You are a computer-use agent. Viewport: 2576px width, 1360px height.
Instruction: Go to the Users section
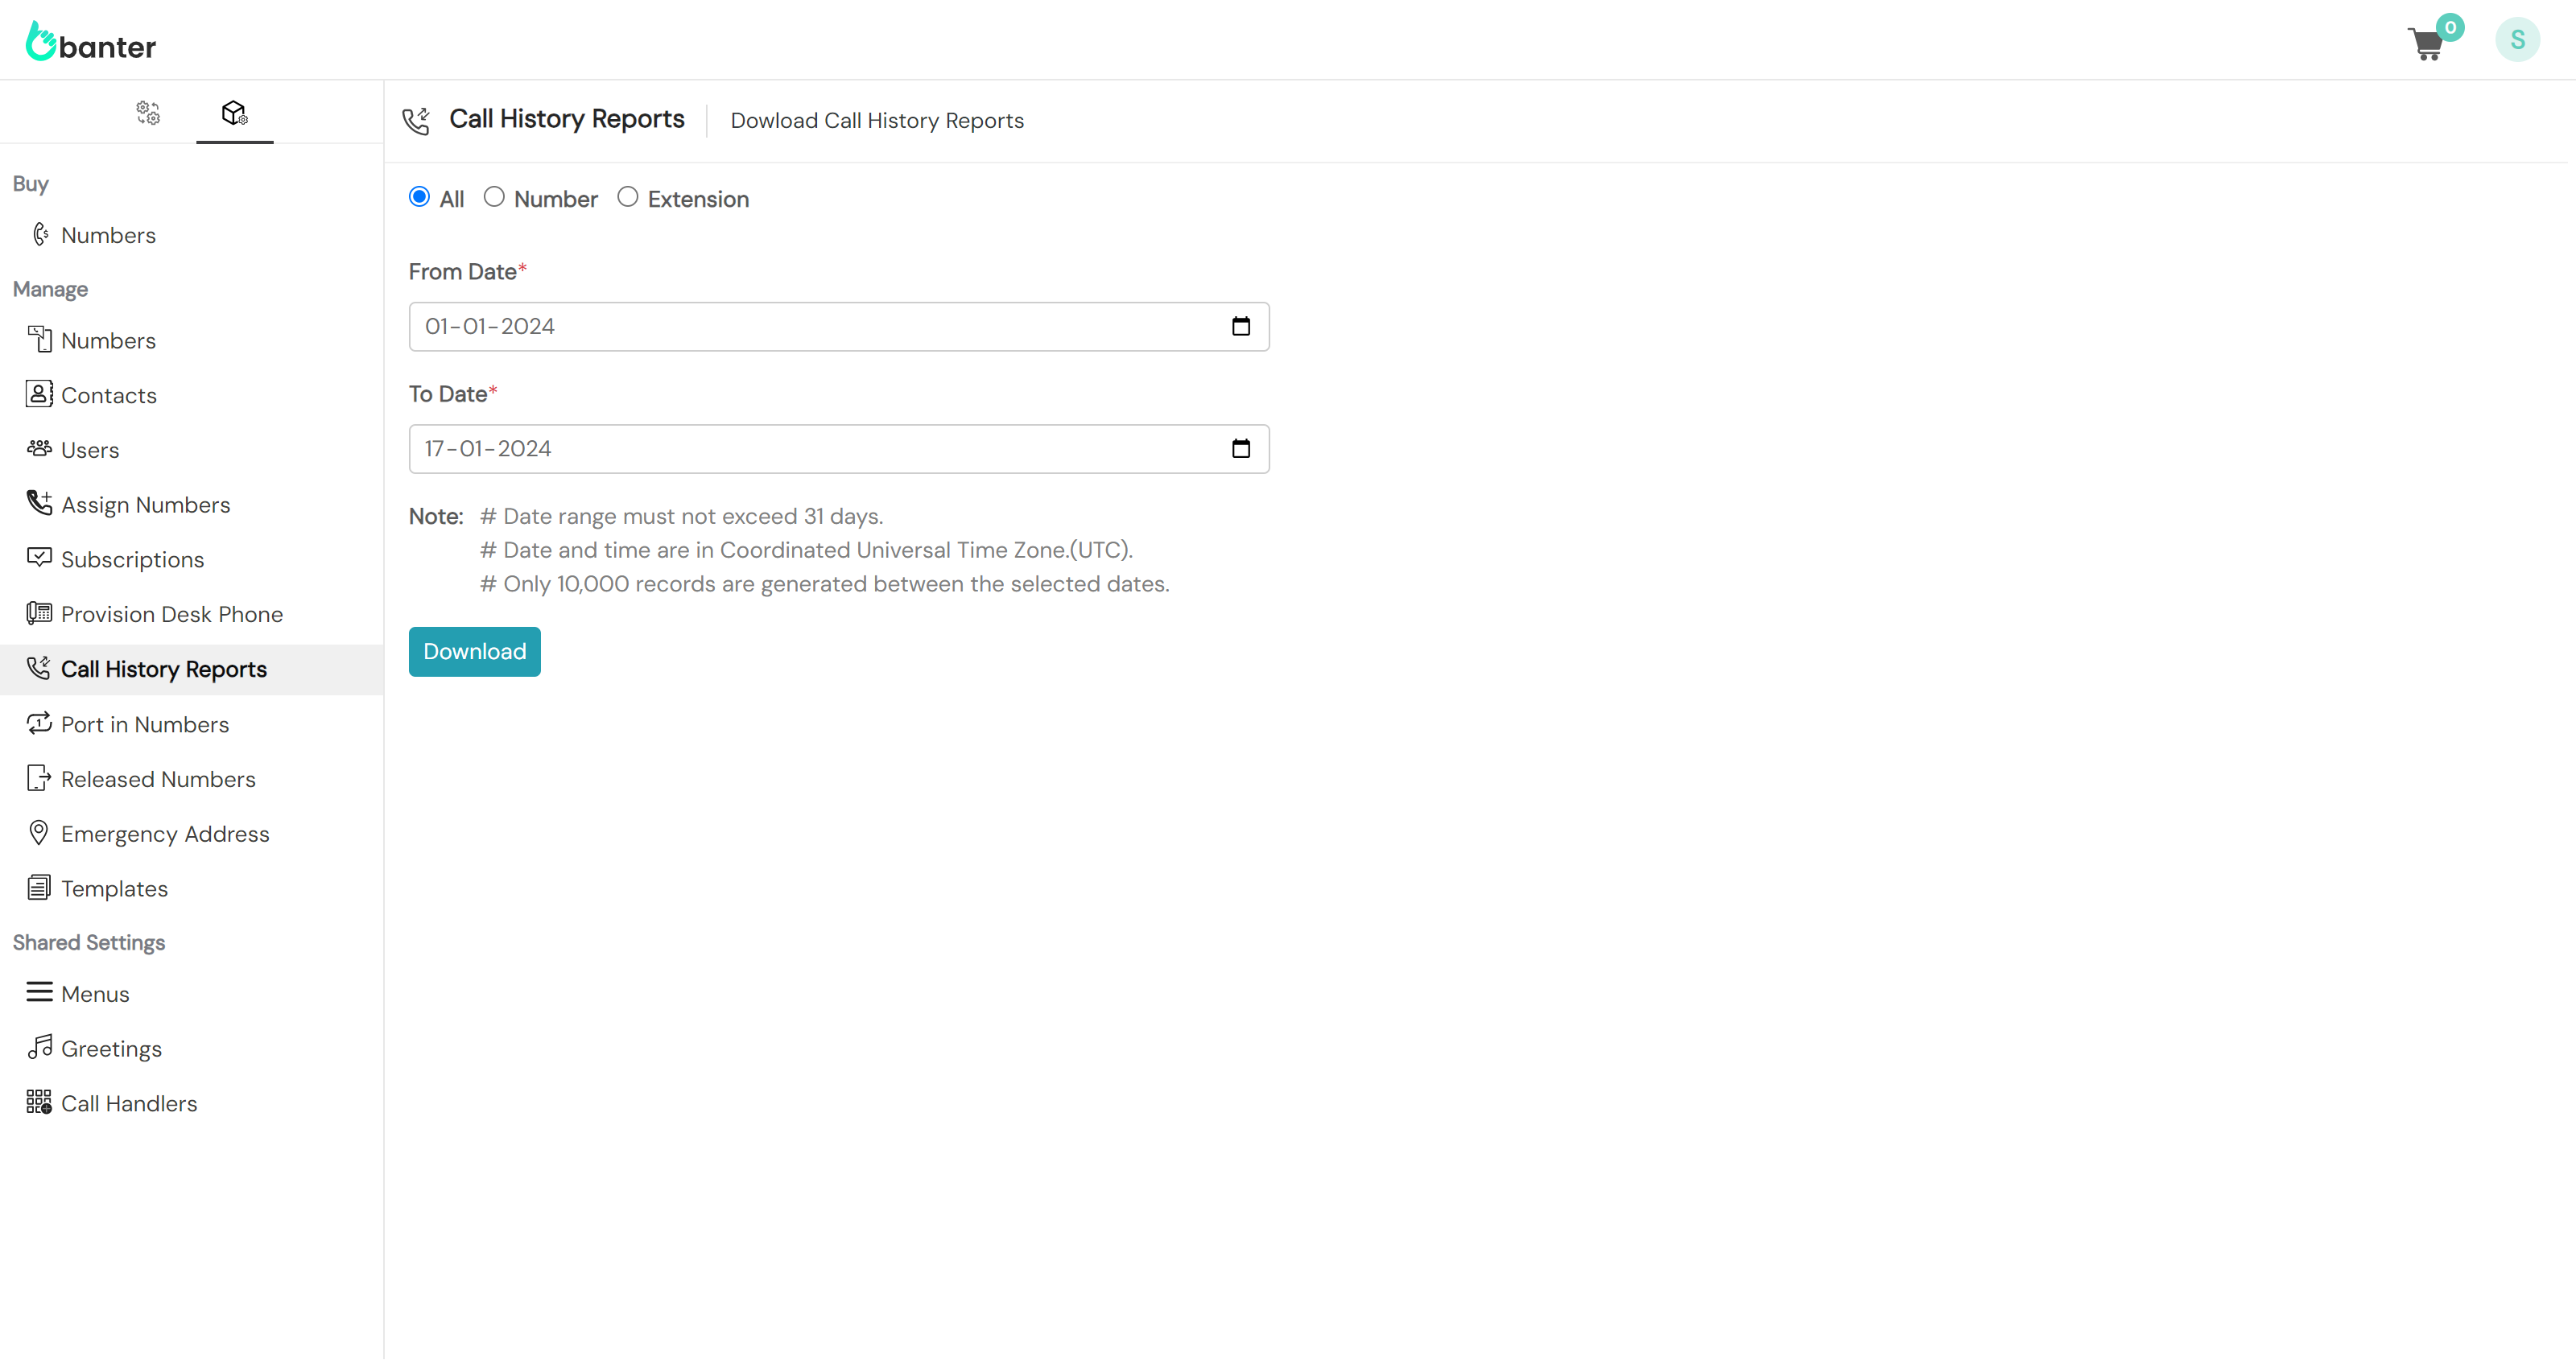pyautogui.click(x=89, y=450)
